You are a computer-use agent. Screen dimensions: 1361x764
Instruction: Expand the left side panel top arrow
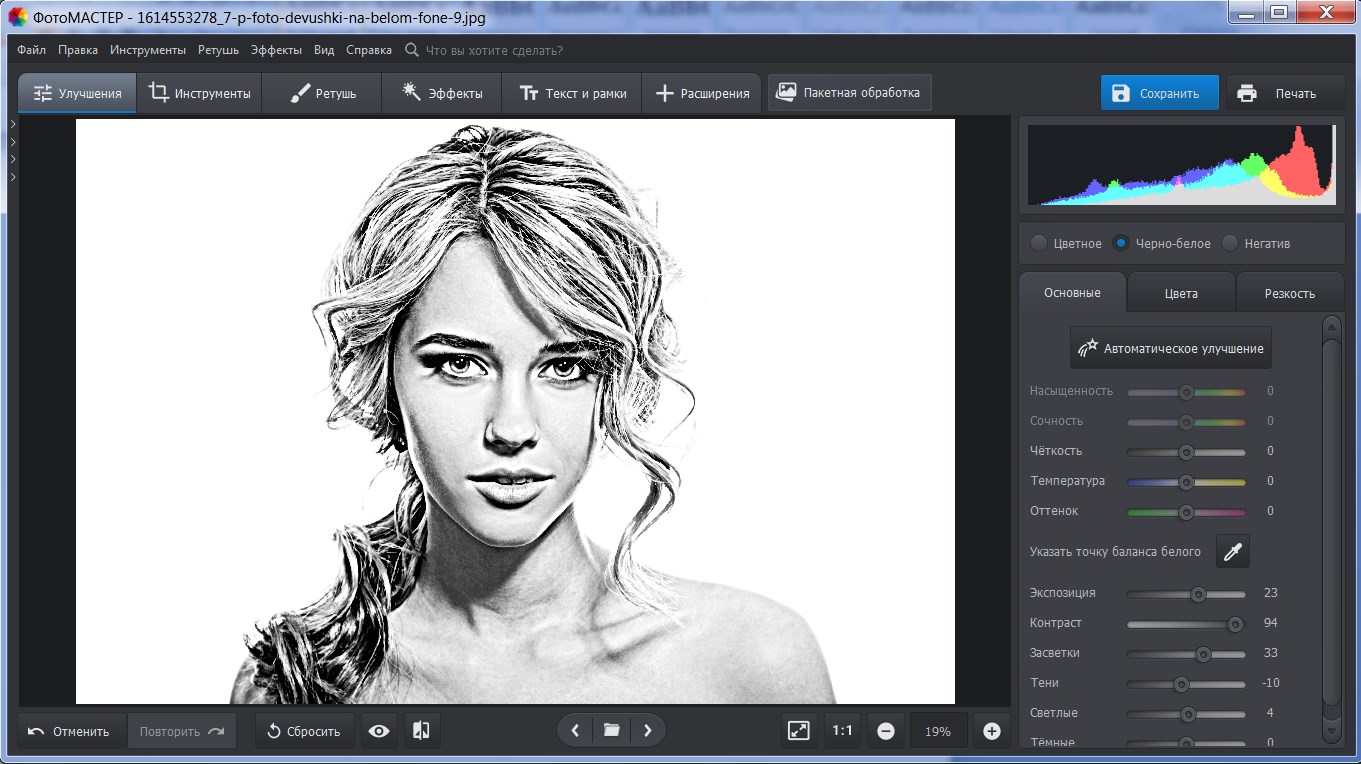[x=13, y=124]
